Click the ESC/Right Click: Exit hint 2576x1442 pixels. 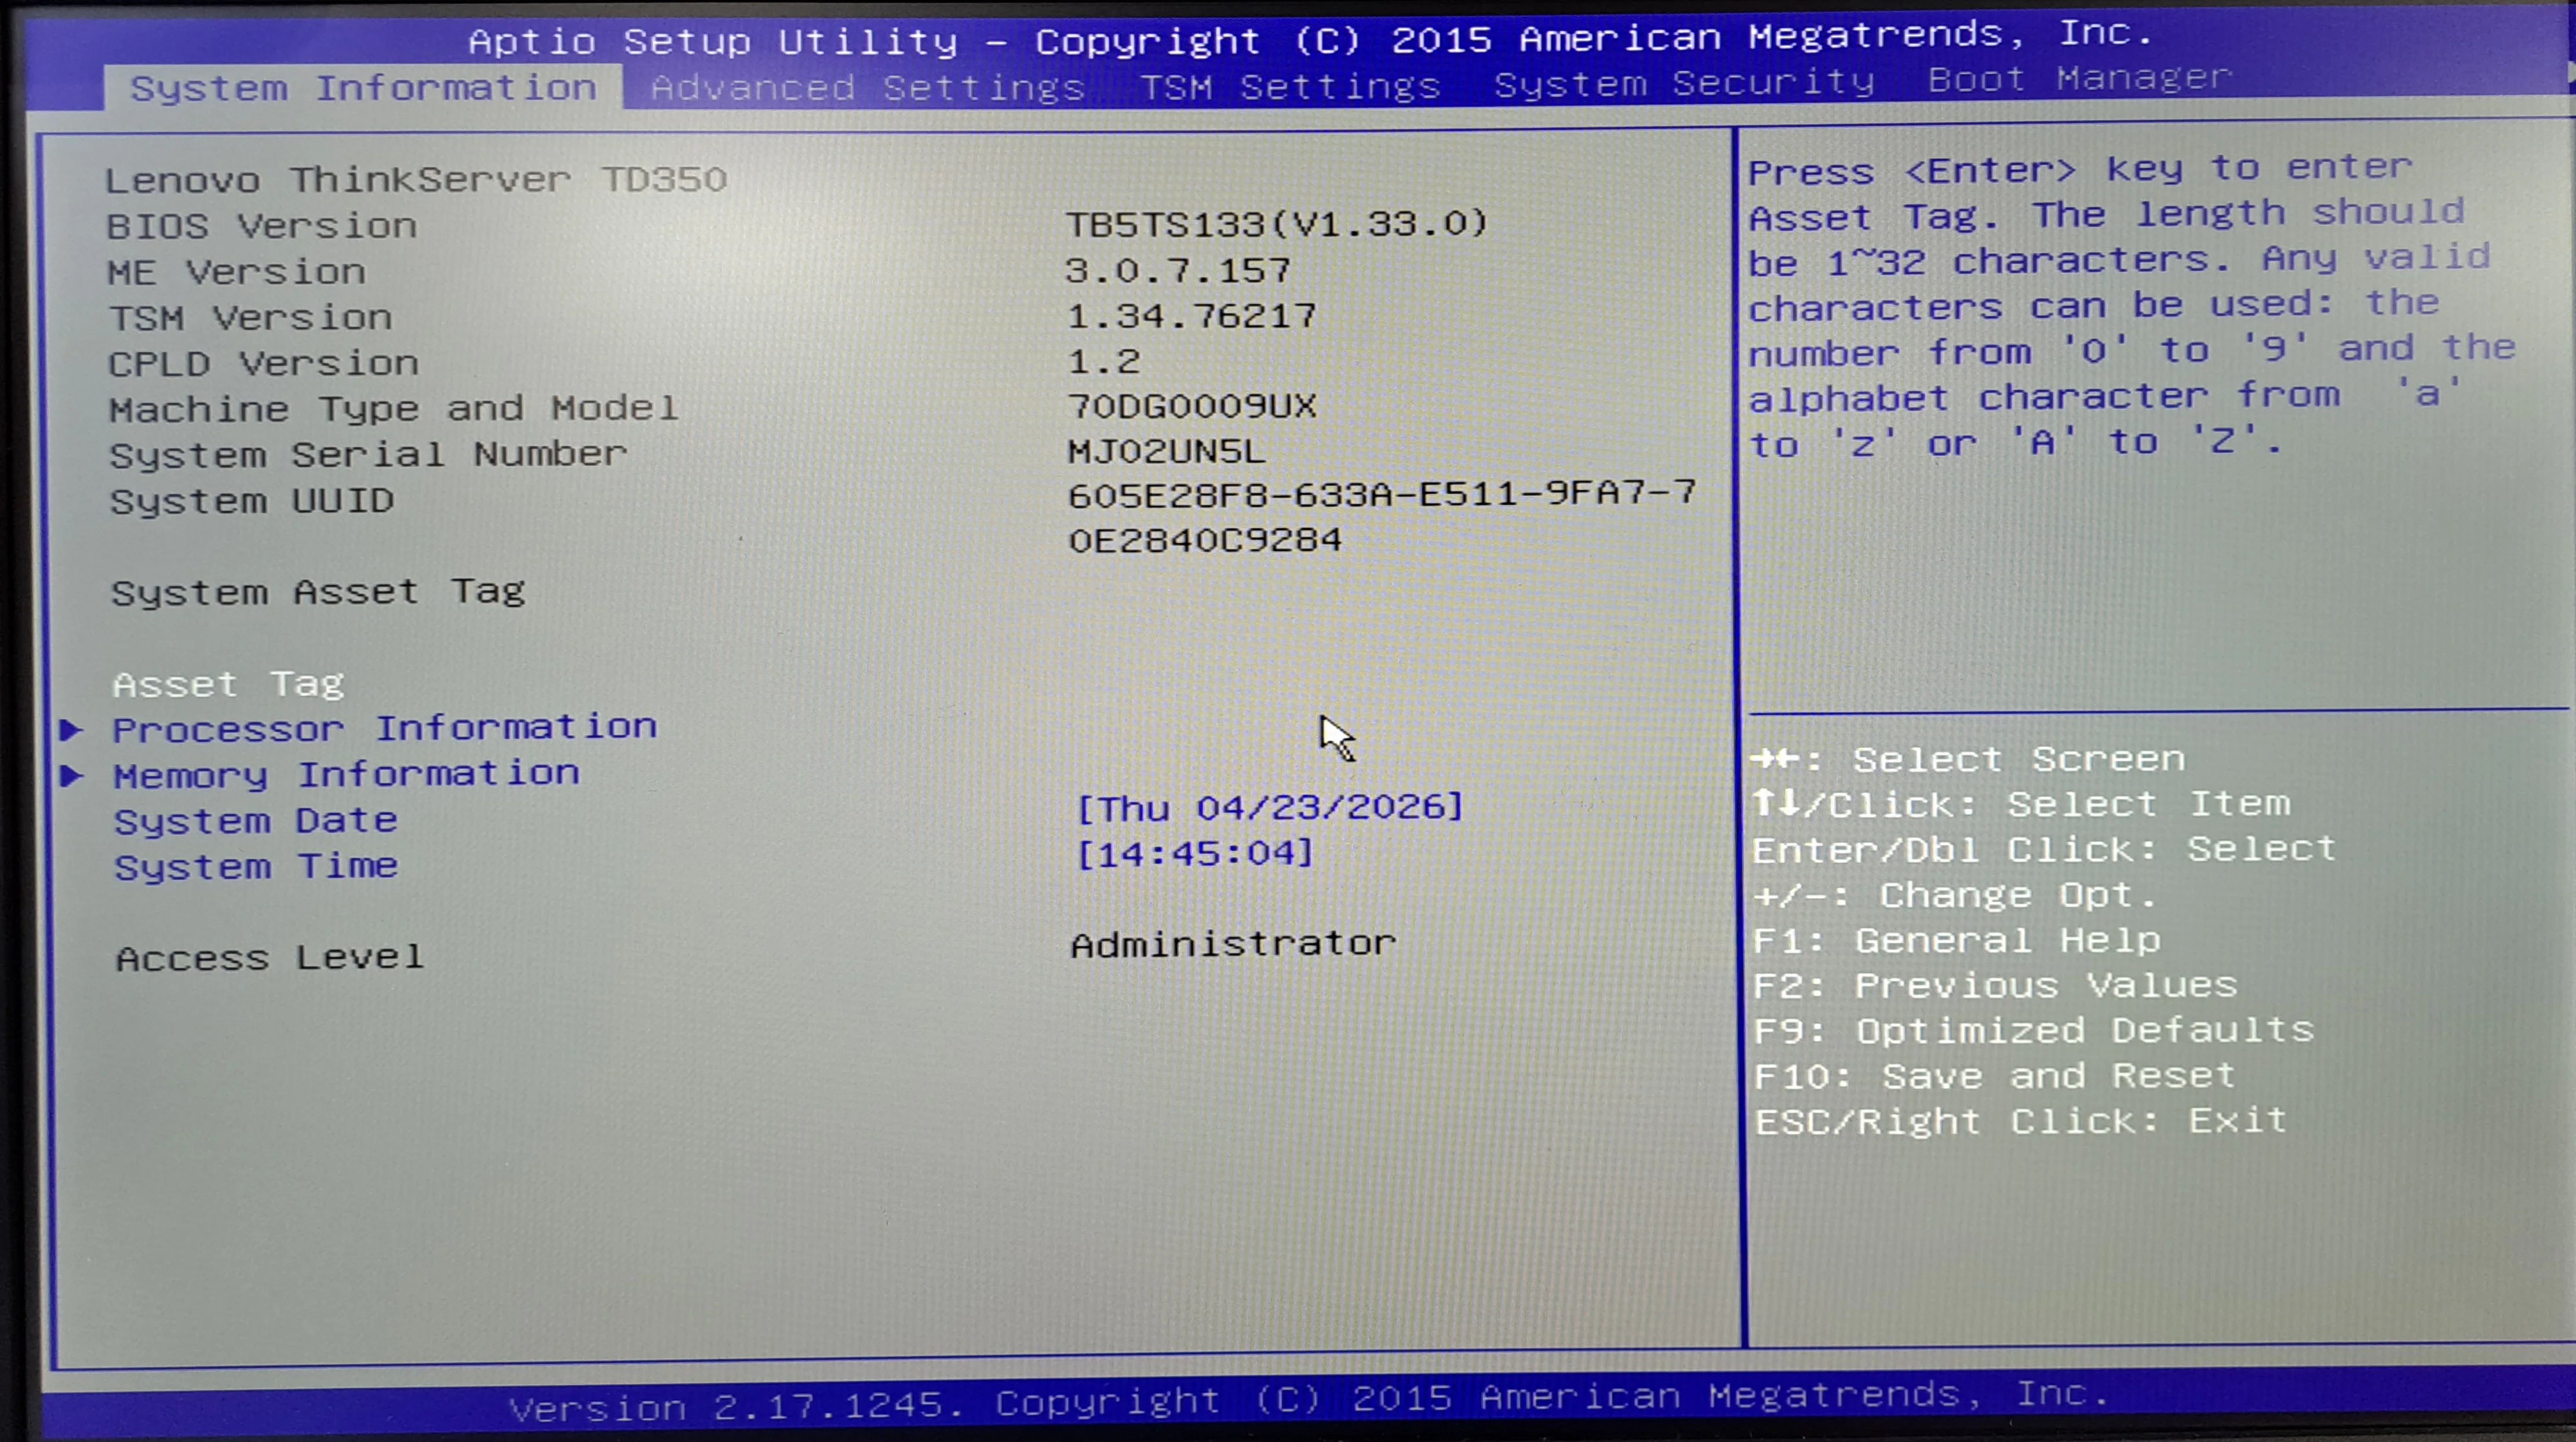[x=2021, y=1121]
